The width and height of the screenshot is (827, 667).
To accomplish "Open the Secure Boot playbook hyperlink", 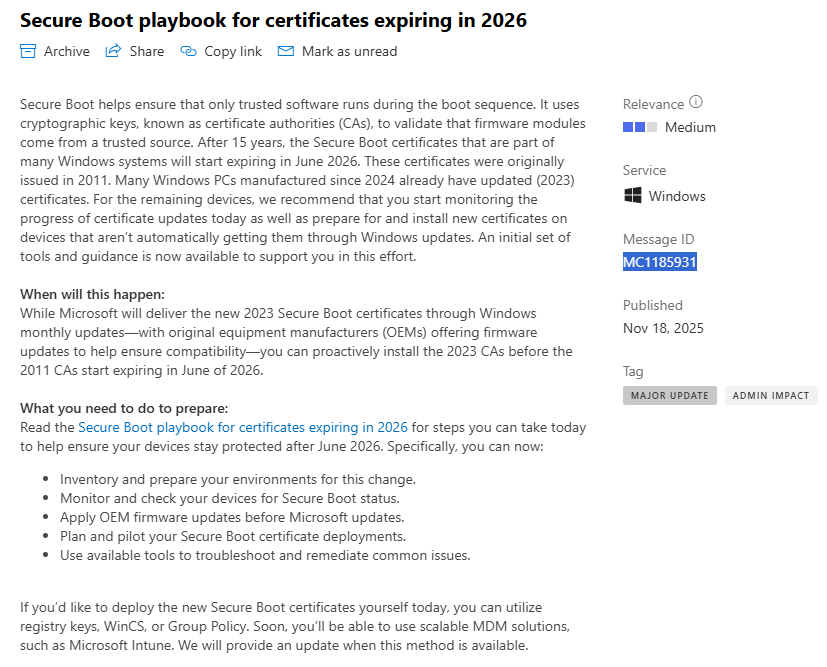I will [243, 427].
